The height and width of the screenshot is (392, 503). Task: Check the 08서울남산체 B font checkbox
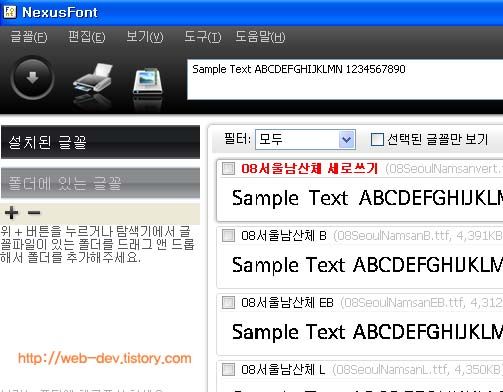228,235
